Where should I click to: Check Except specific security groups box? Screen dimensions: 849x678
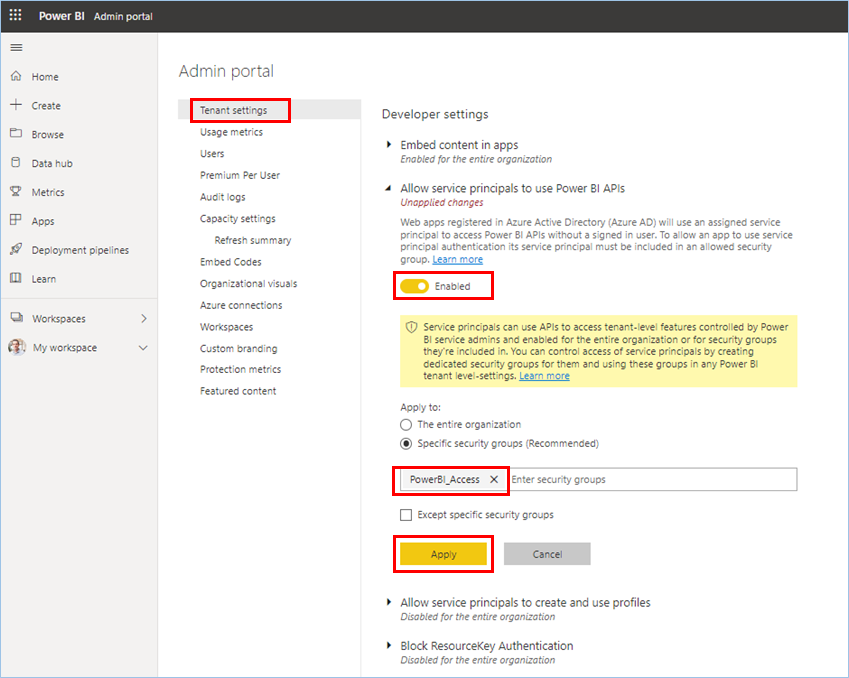point(406,514)
